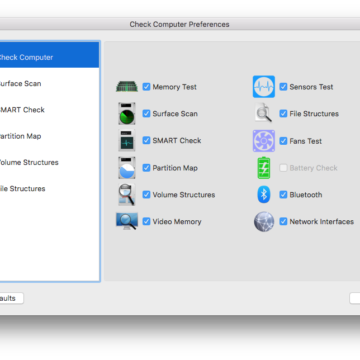Uncheck the Bluetooth checkbox

[x=283, y=195]
